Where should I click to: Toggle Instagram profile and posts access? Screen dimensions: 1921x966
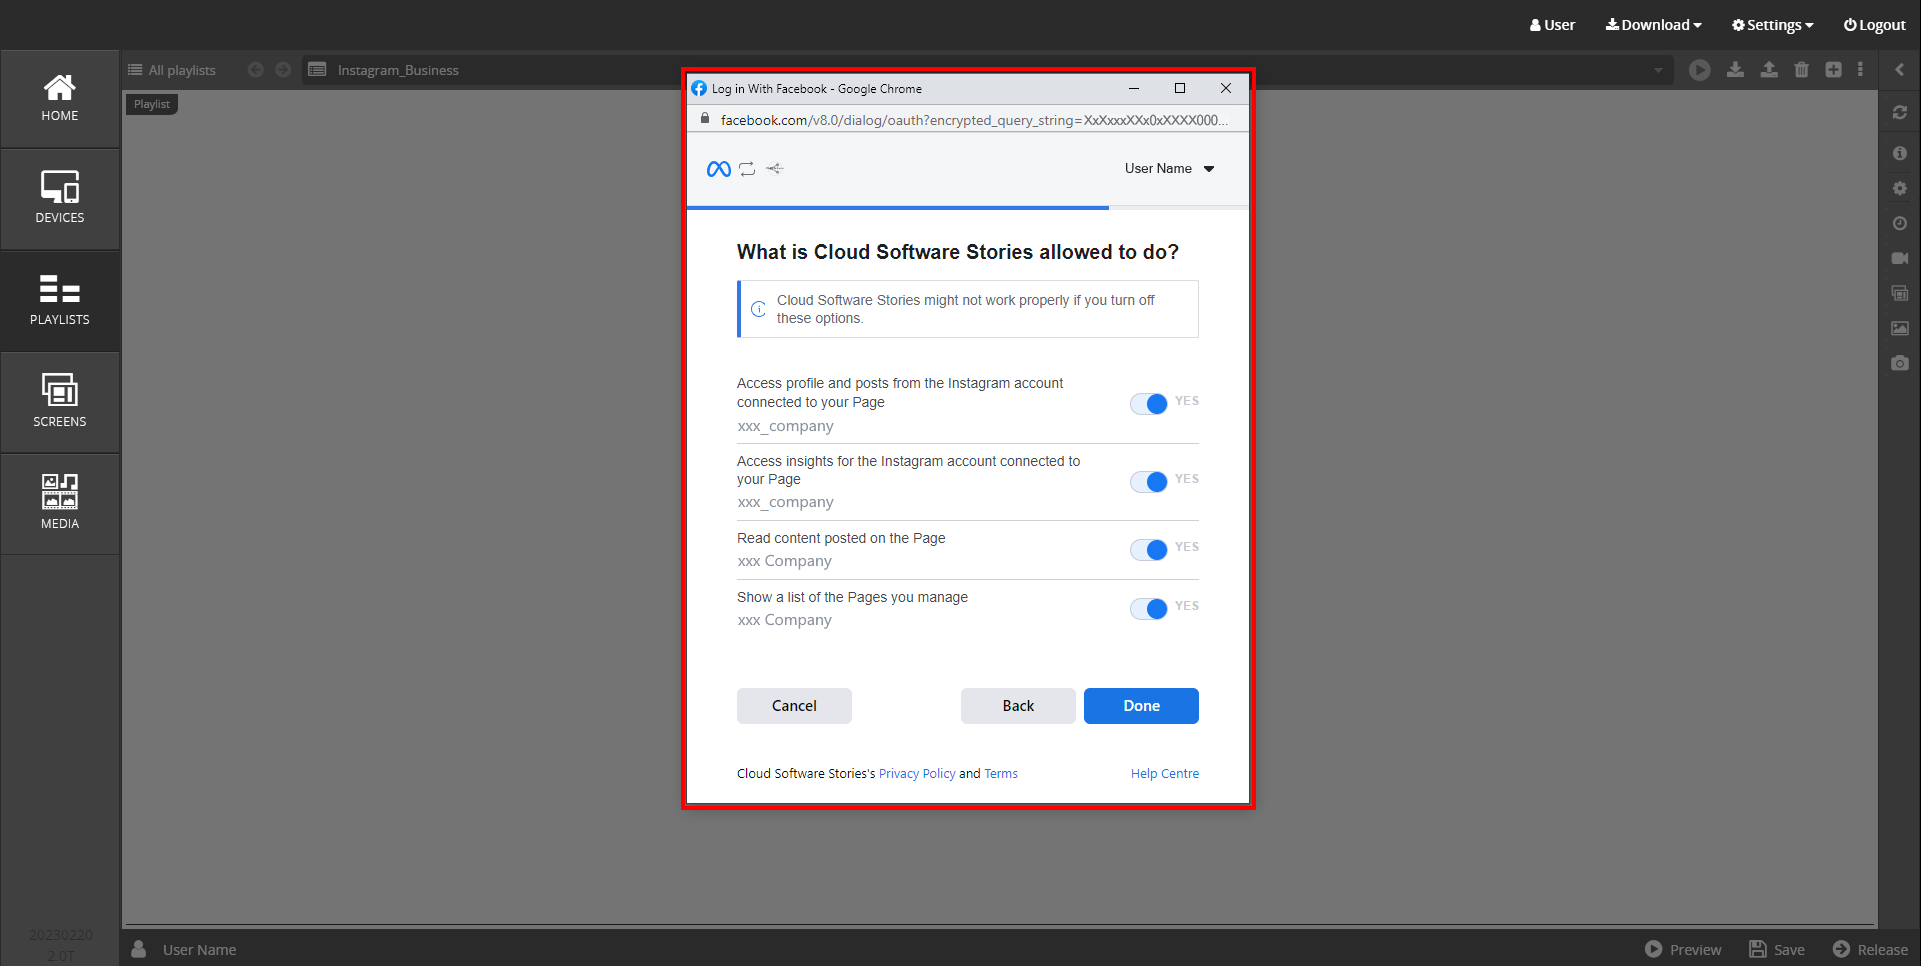[1149, 404]
